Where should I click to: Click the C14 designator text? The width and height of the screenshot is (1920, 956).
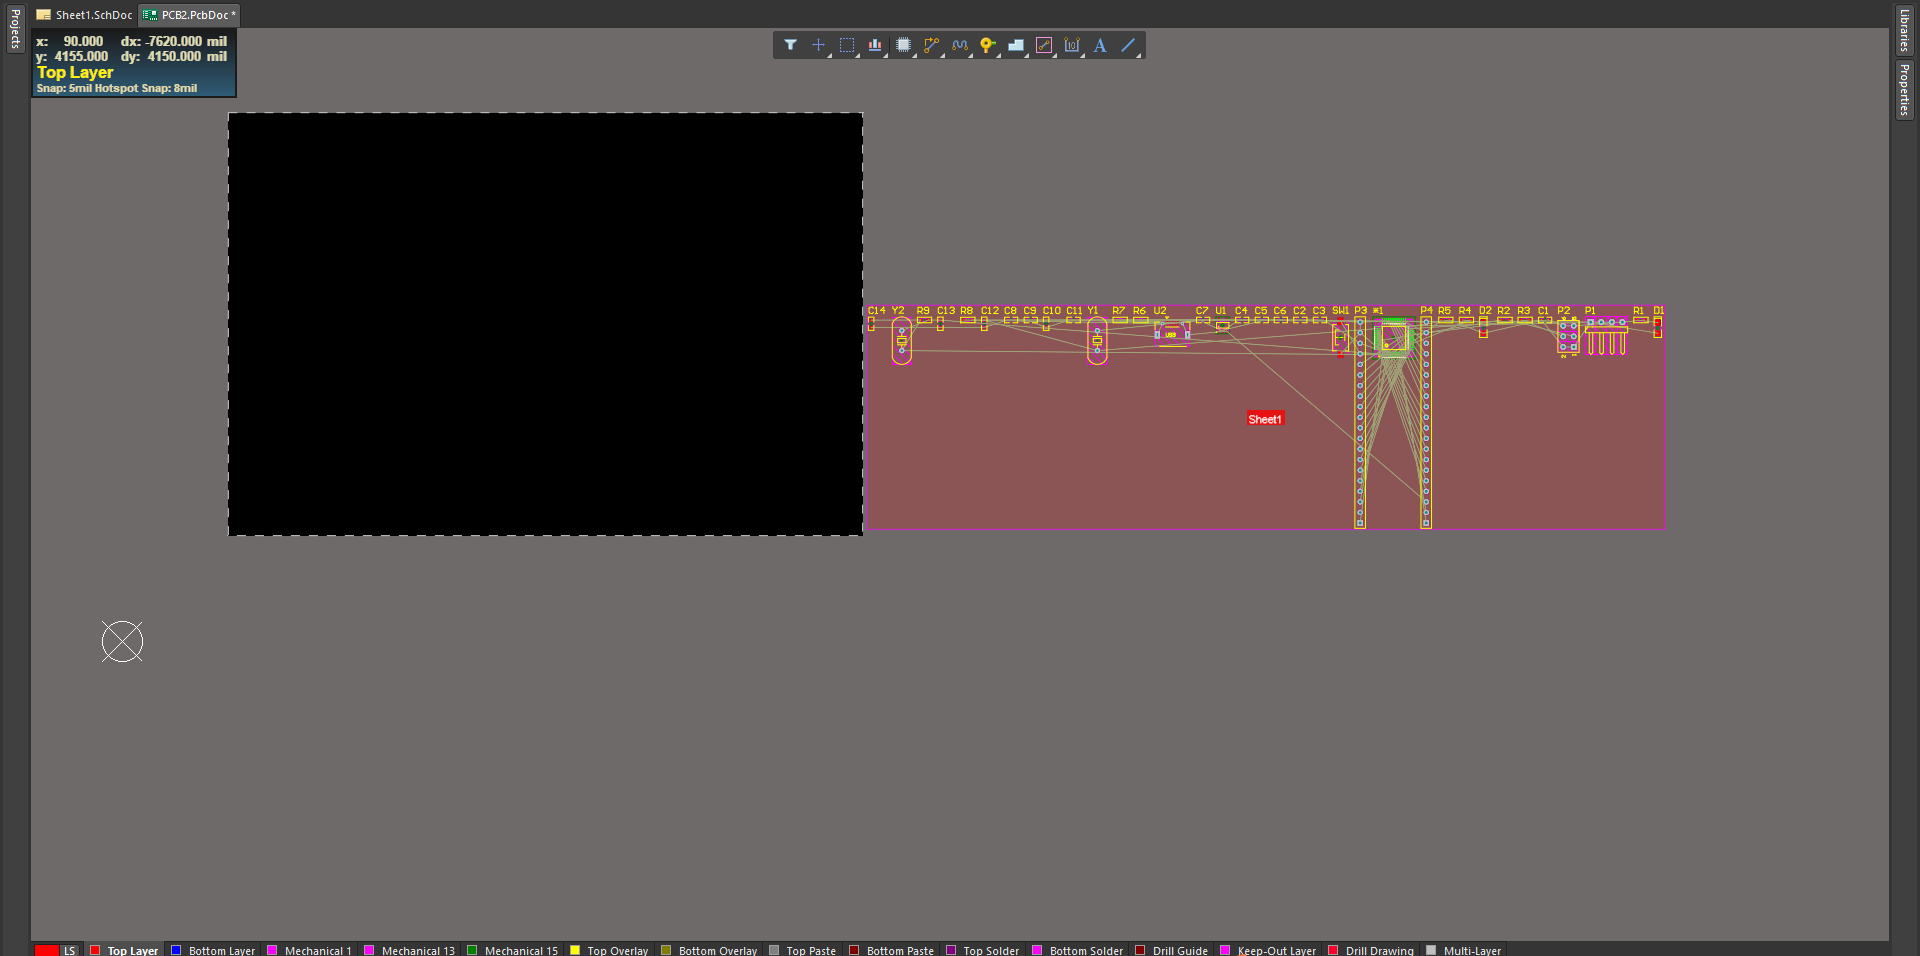[x=877, y=311]
